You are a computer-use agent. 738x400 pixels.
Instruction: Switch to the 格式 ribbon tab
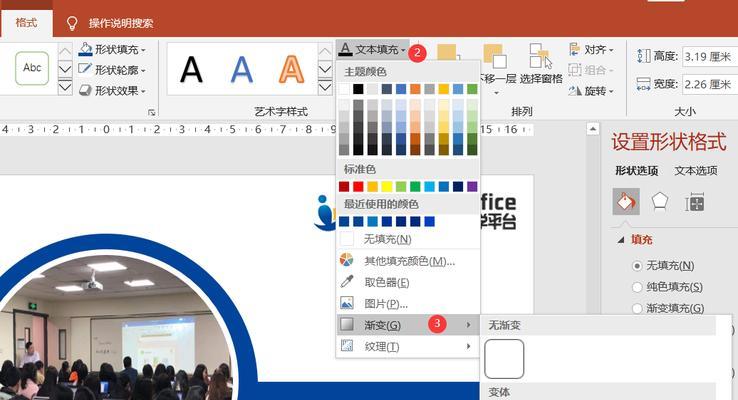26,23
